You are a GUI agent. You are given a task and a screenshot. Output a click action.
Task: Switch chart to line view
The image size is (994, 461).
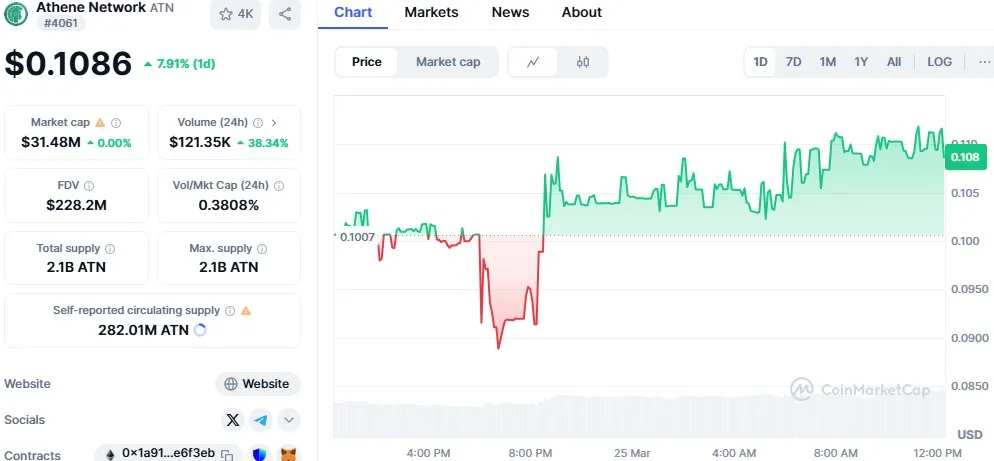pyautogui.click(x=534, y=62)
